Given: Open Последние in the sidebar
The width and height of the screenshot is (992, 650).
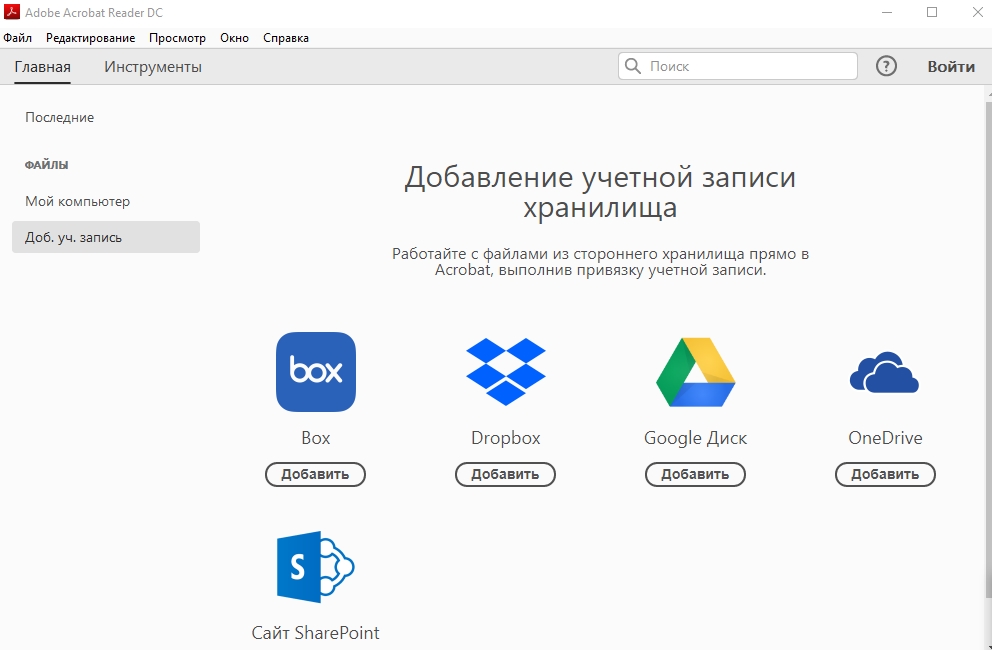Looking at the screenshot, I should click(x=59, y=117).
